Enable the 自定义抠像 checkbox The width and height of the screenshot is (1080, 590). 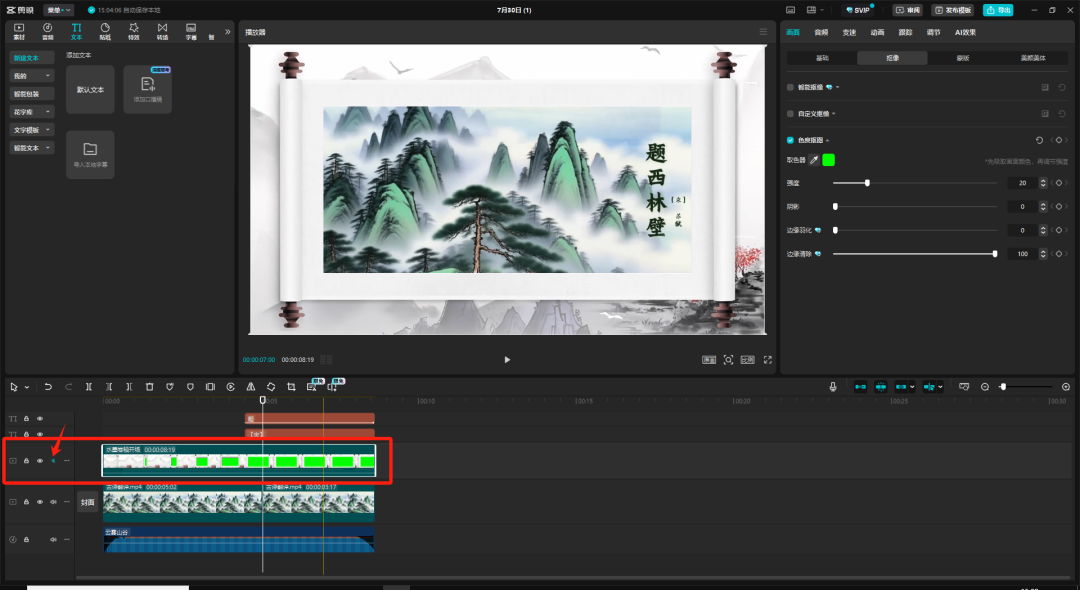coord(791,114)
